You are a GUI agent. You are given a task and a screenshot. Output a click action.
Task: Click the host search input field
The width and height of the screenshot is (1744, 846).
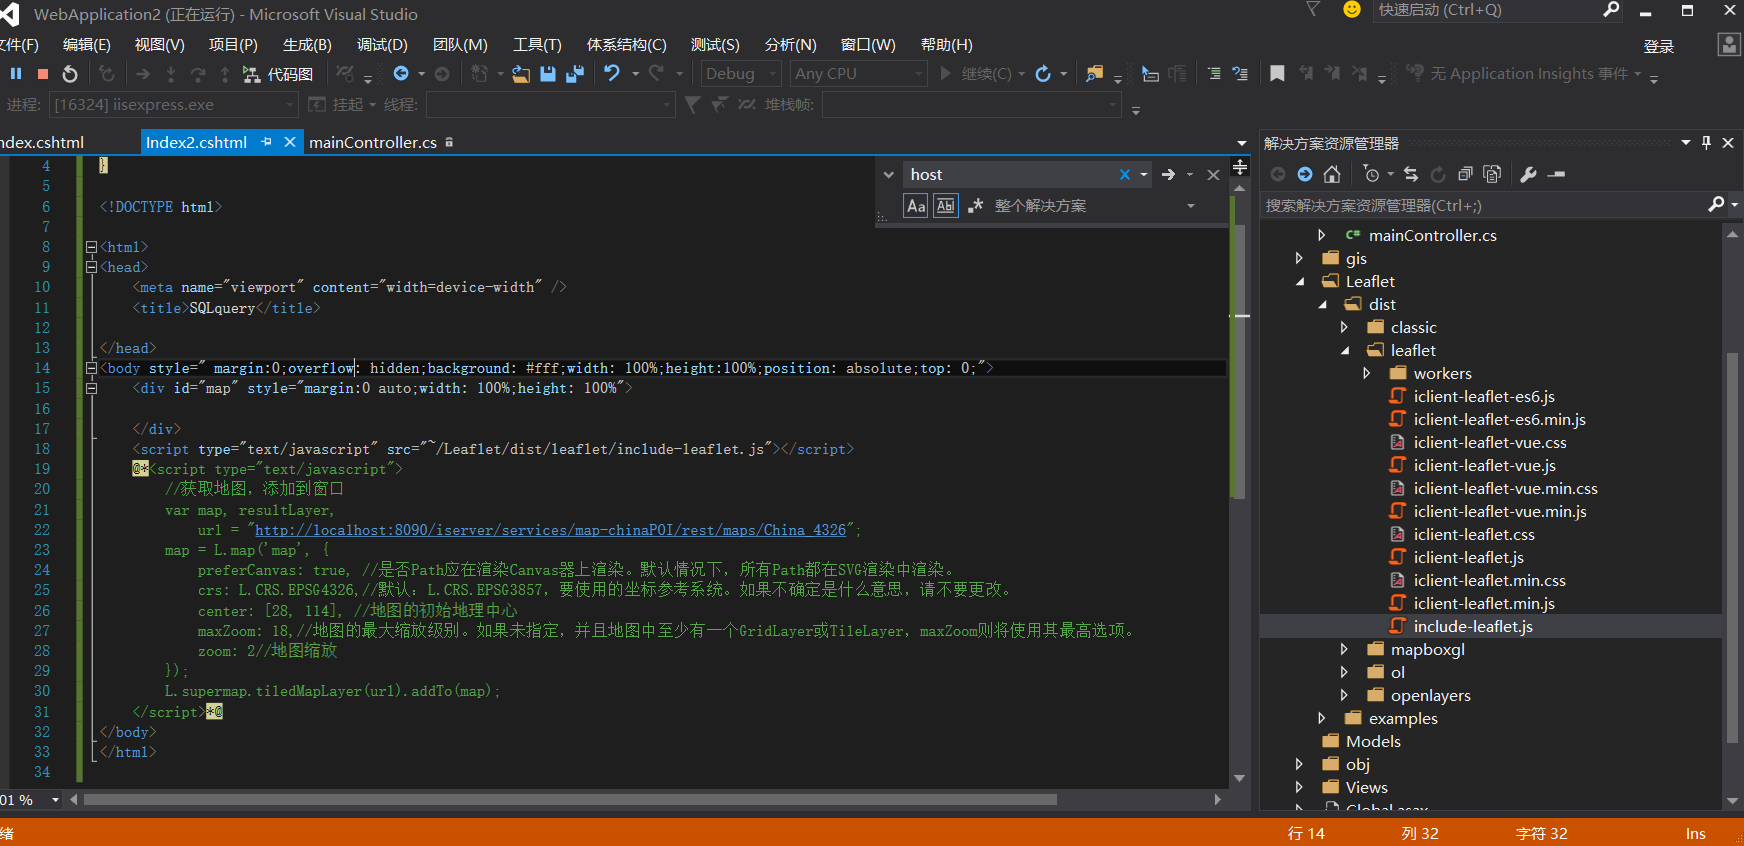click(1010, 175)
